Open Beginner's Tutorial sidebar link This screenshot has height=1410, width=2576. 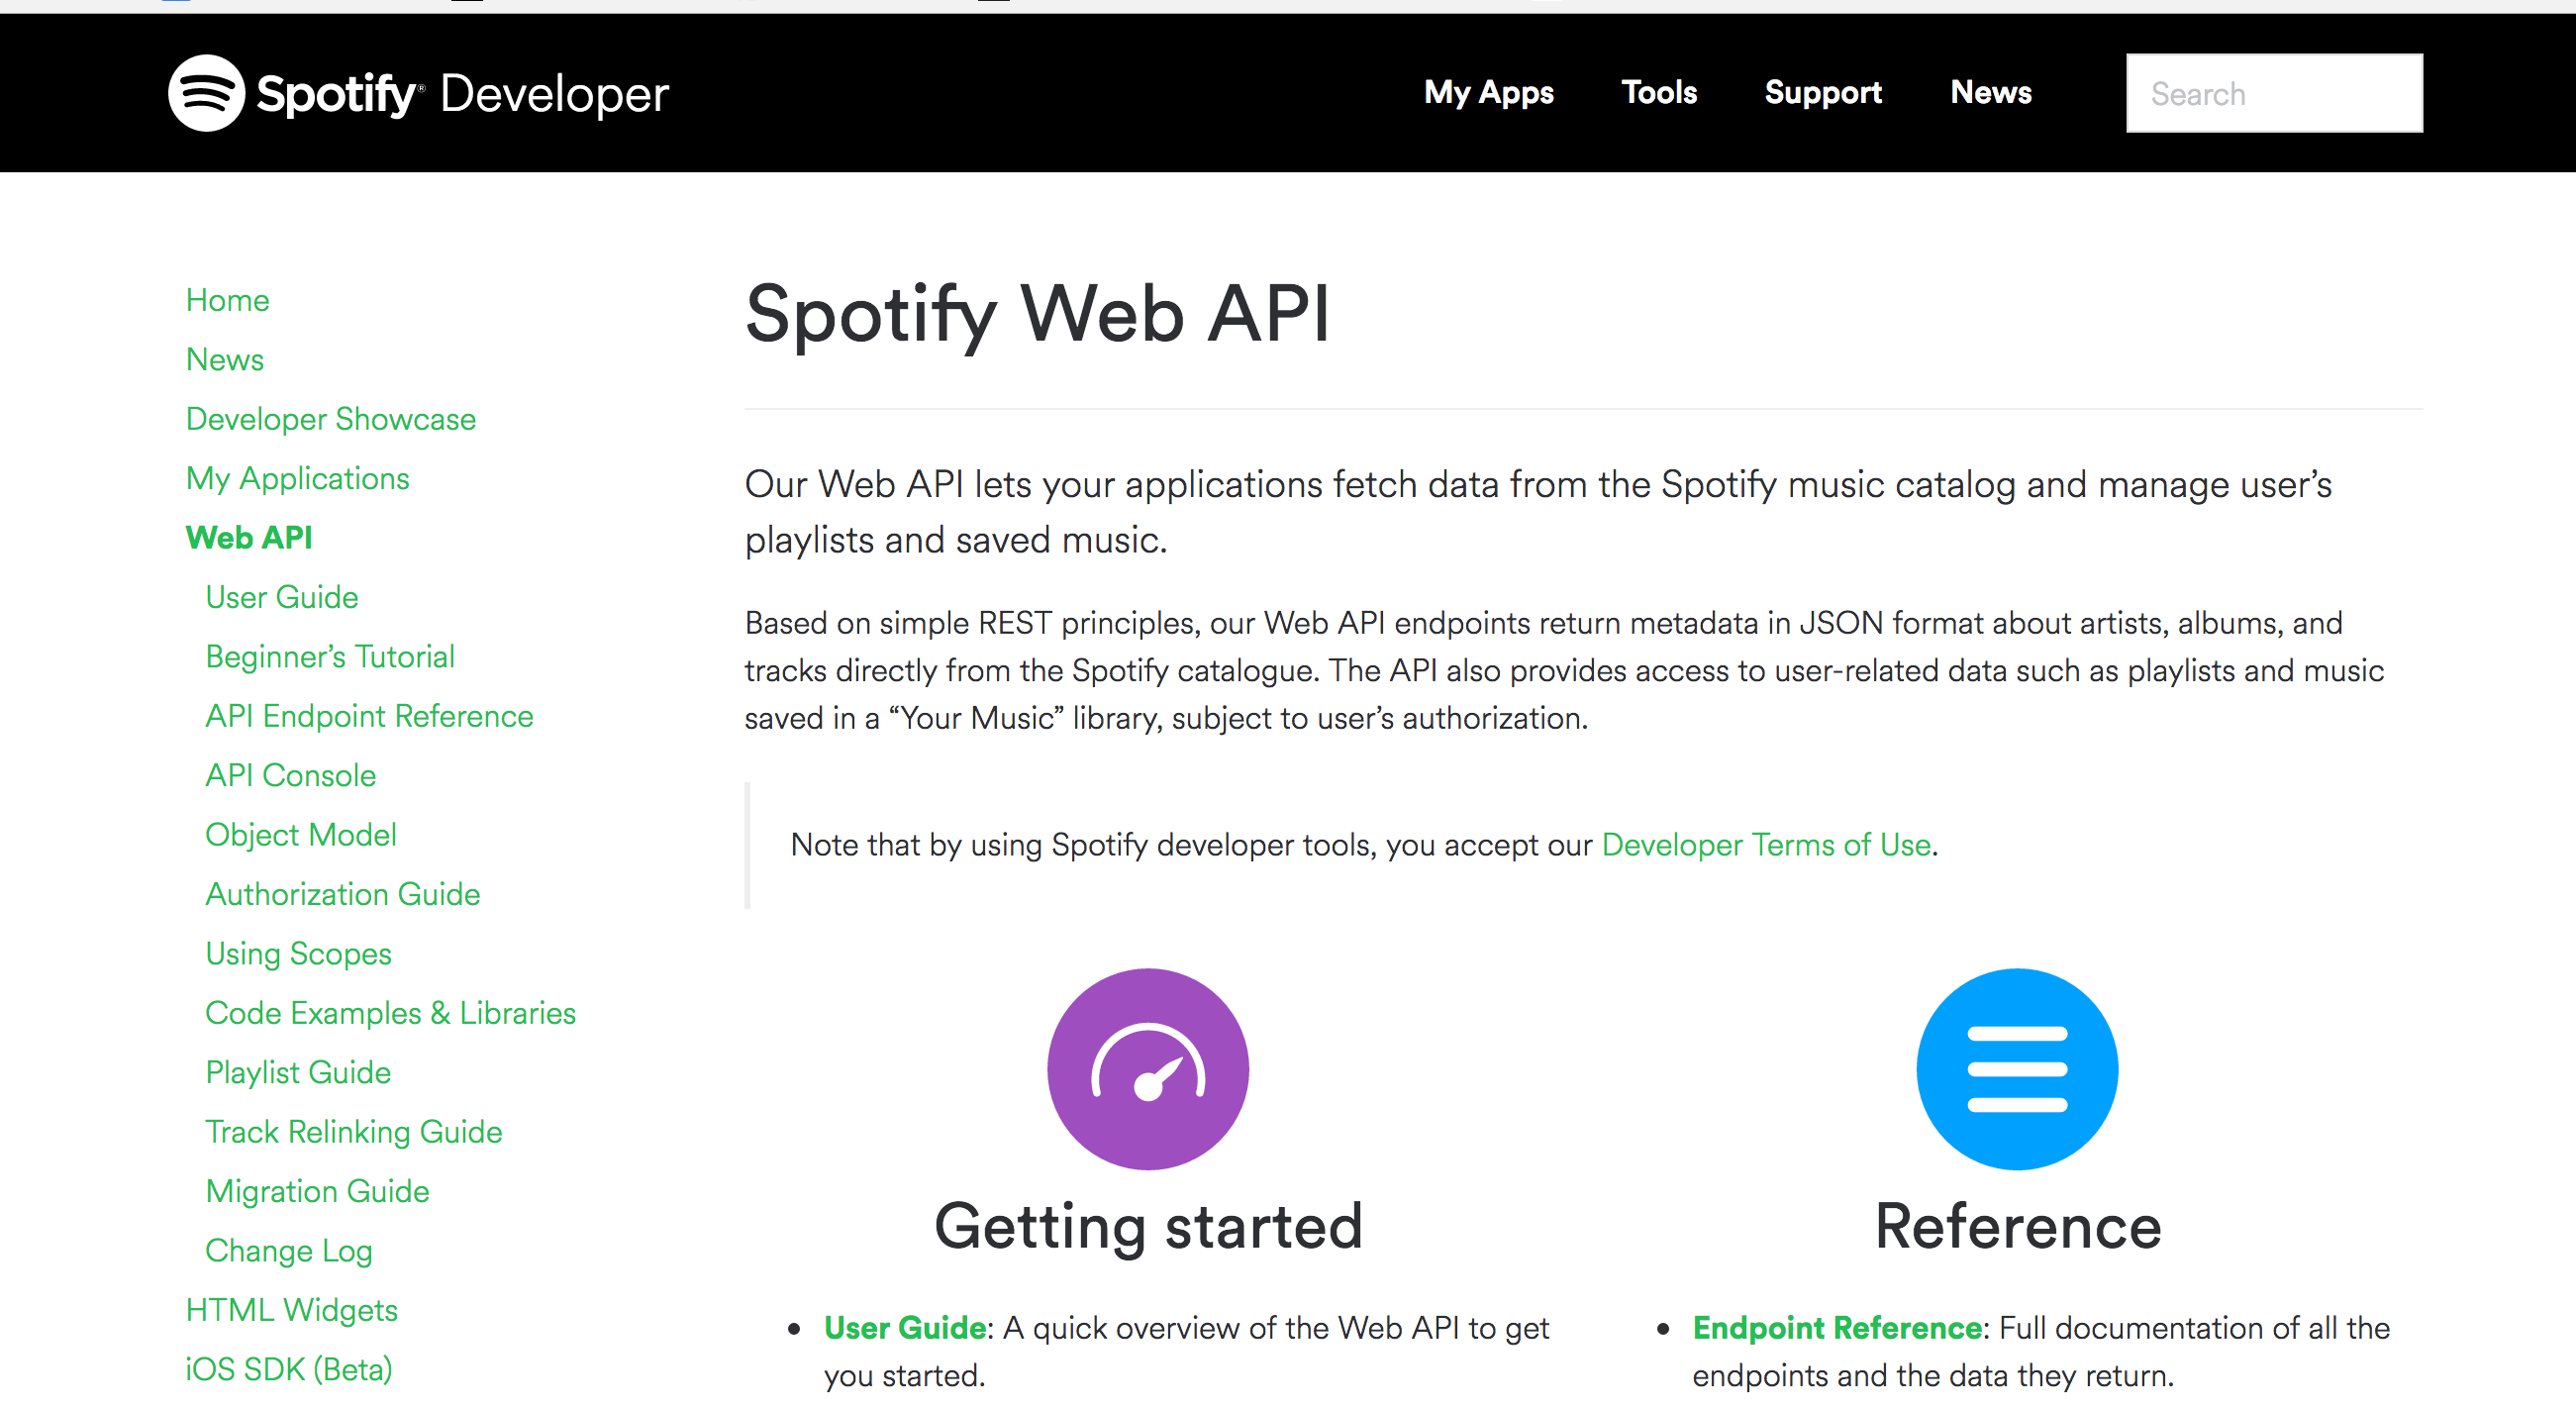(x=330, y=656)
